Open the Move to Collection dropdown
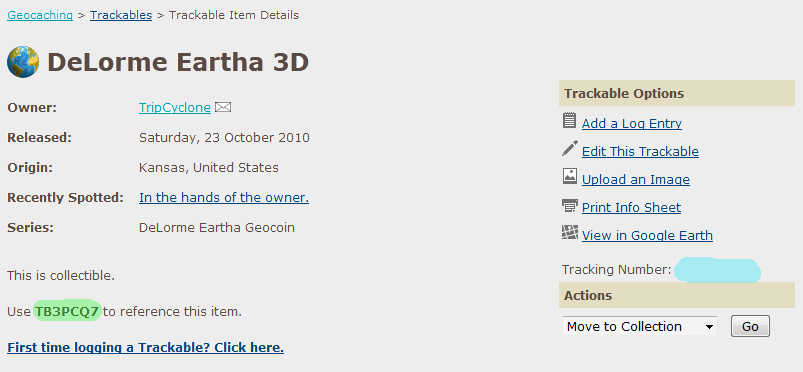The image size is (803, 372). (640, 326)
